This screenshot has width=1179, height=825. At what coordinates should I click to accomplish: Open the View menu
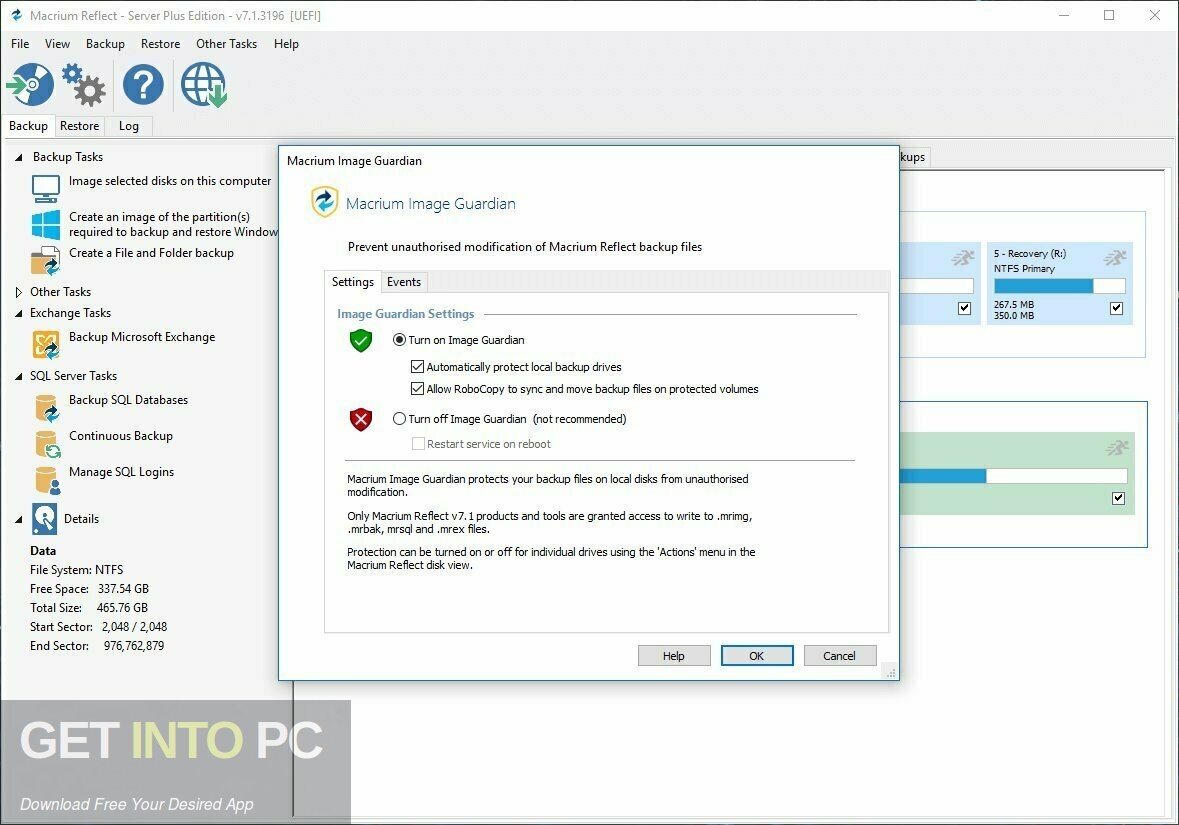(57, 44)
